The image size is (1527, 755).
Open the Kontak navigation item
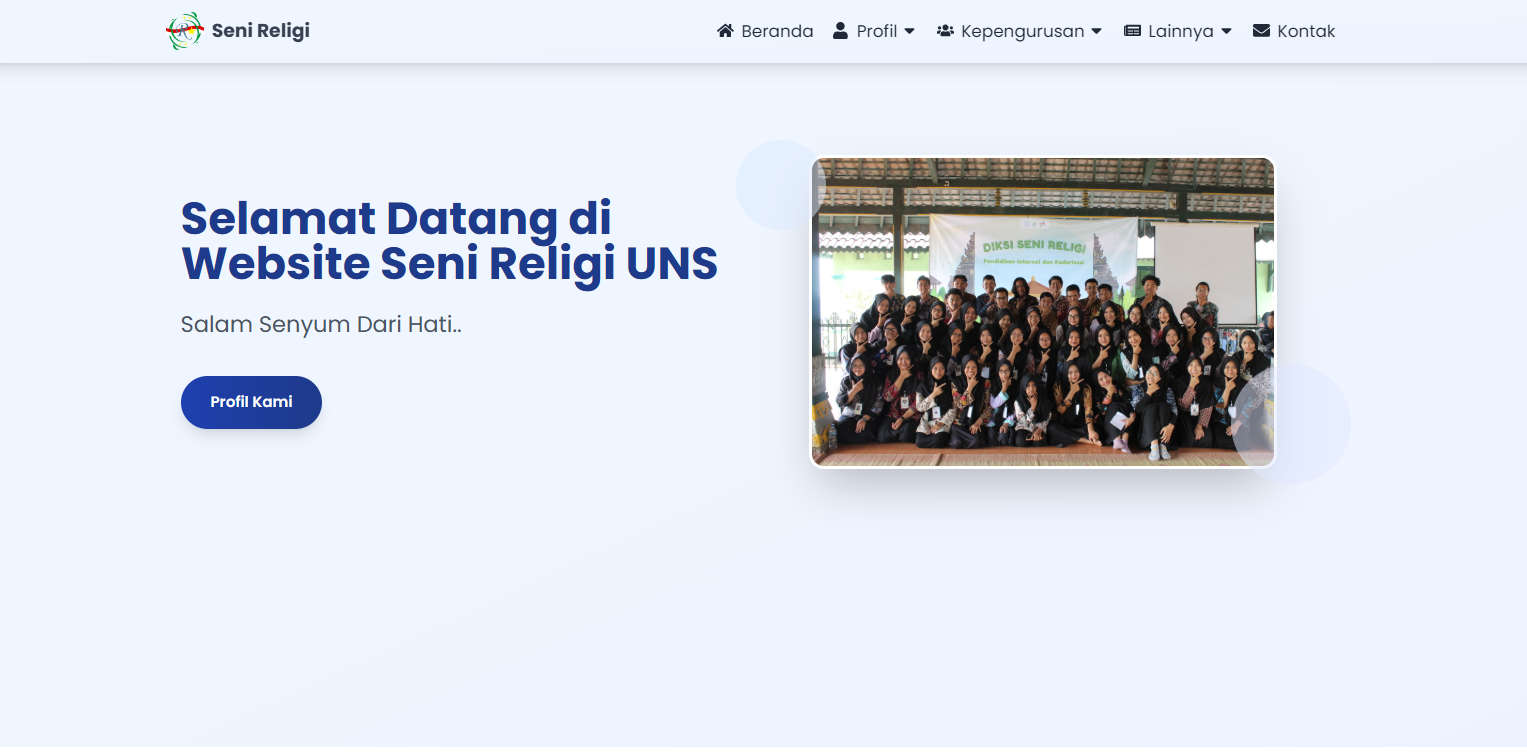click(x=1306, y=31)
